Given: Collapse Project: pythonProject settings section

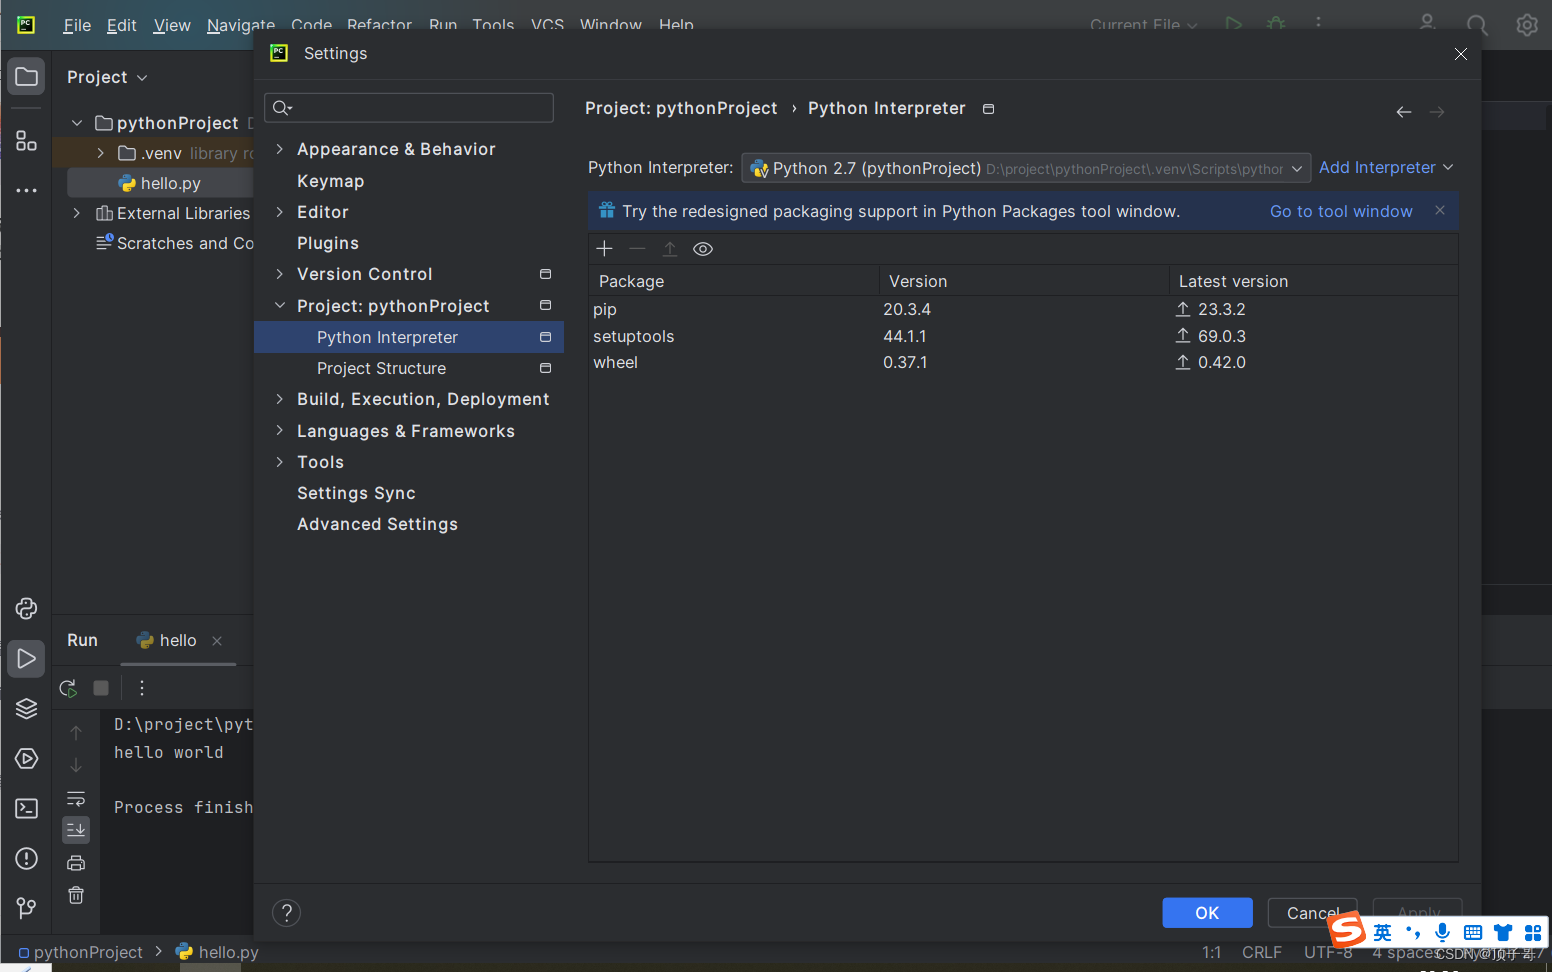Looking at the screenshot, I should [x=280, y=306].
